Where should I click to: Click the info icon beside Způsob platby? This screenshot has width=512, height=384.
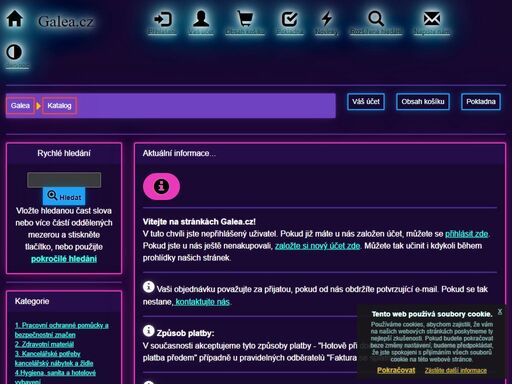[x=149, y=331]
